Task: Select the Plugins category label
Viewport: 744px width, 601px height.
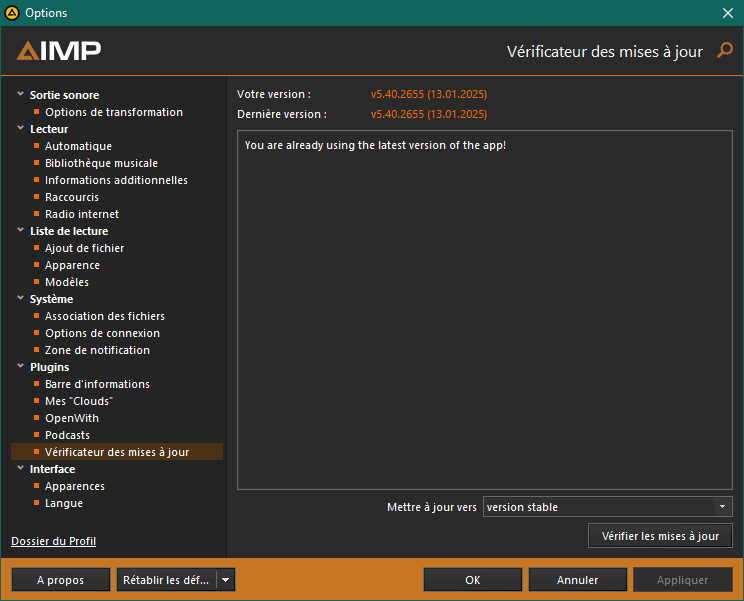Action: (x=49, y=367)
